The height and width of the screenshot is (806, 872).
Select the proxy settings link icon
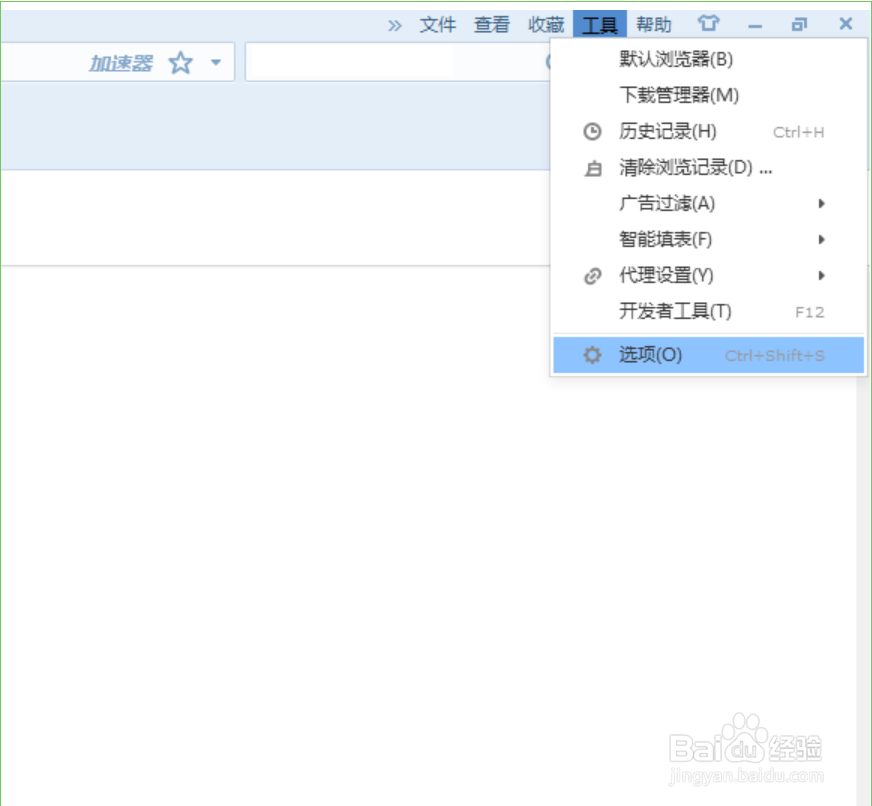592,275
